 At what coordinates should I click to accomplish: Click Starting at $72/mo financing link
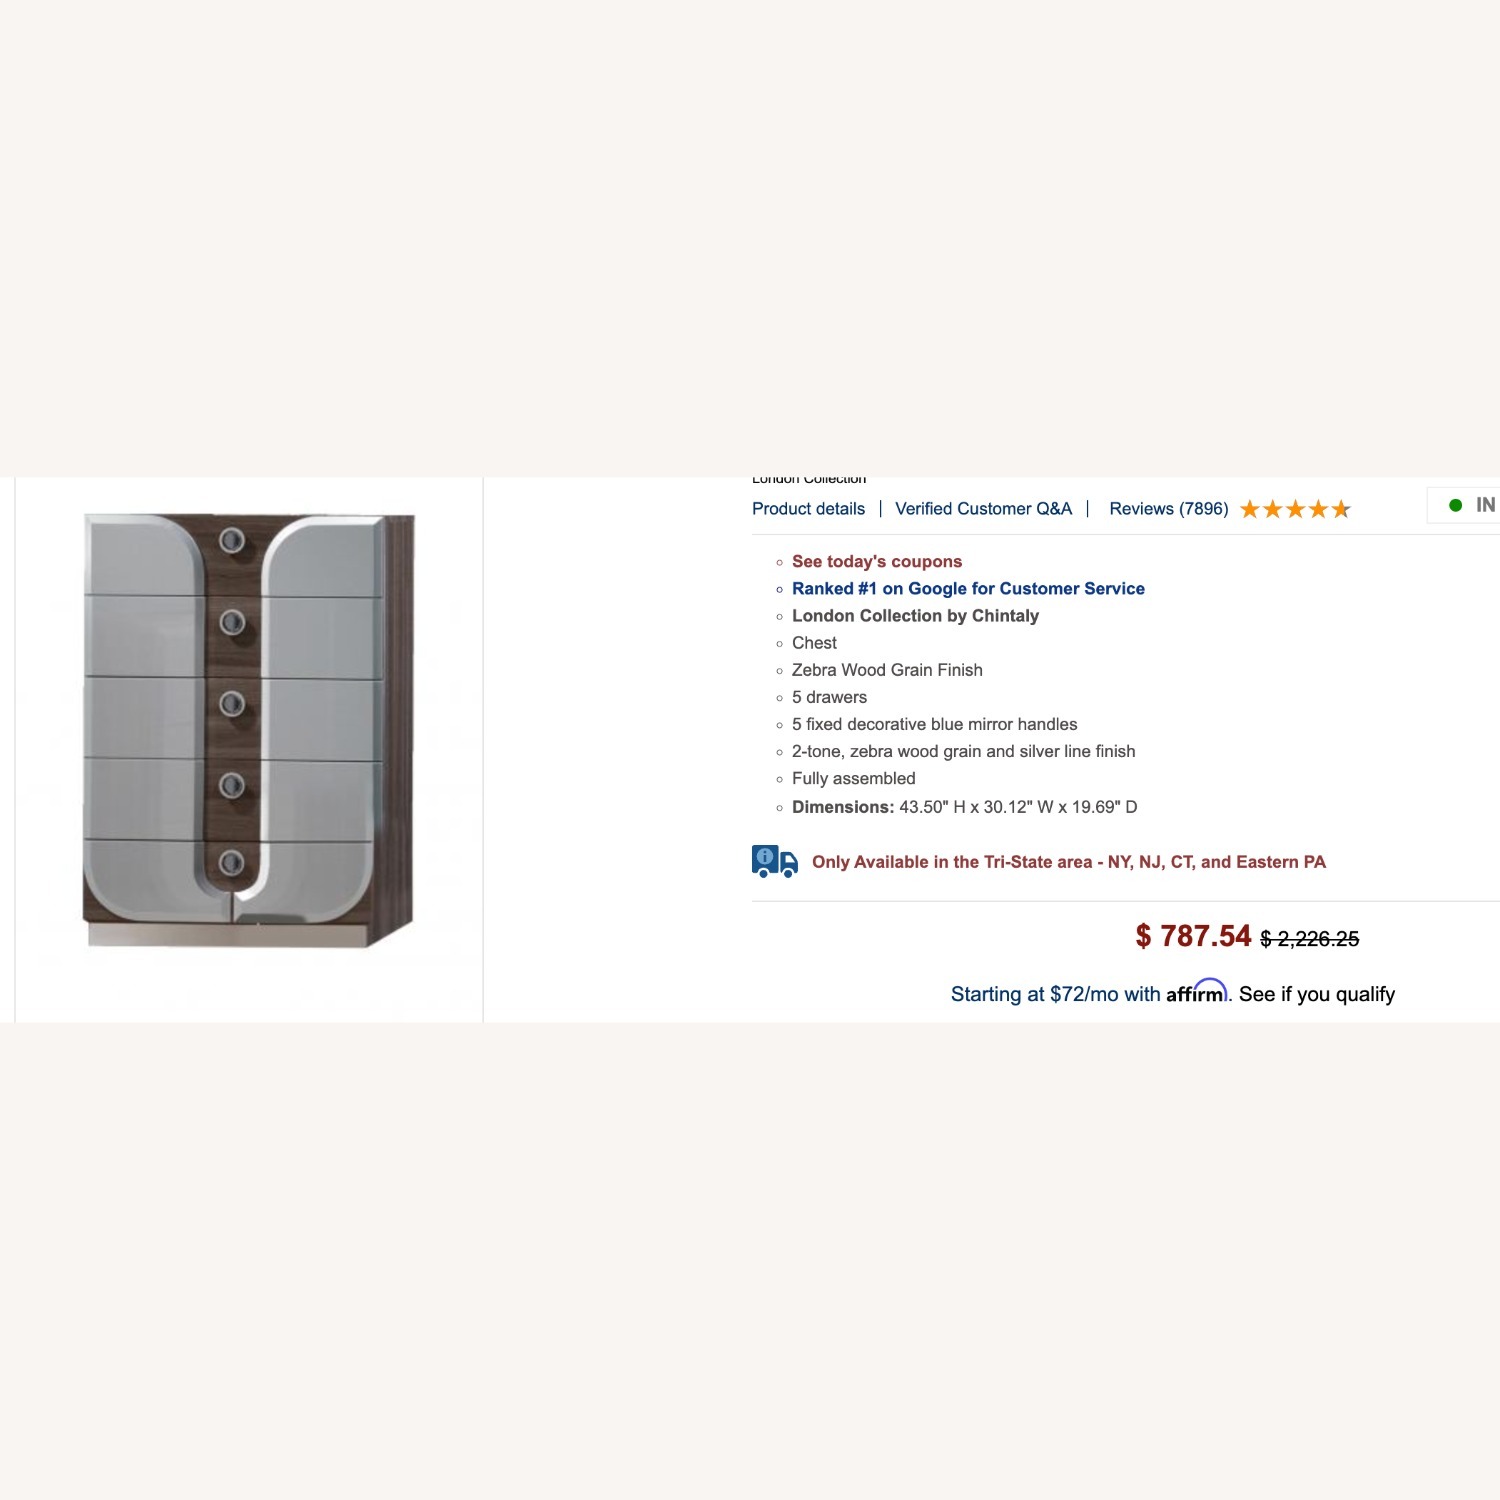(x=1055, y=994)
